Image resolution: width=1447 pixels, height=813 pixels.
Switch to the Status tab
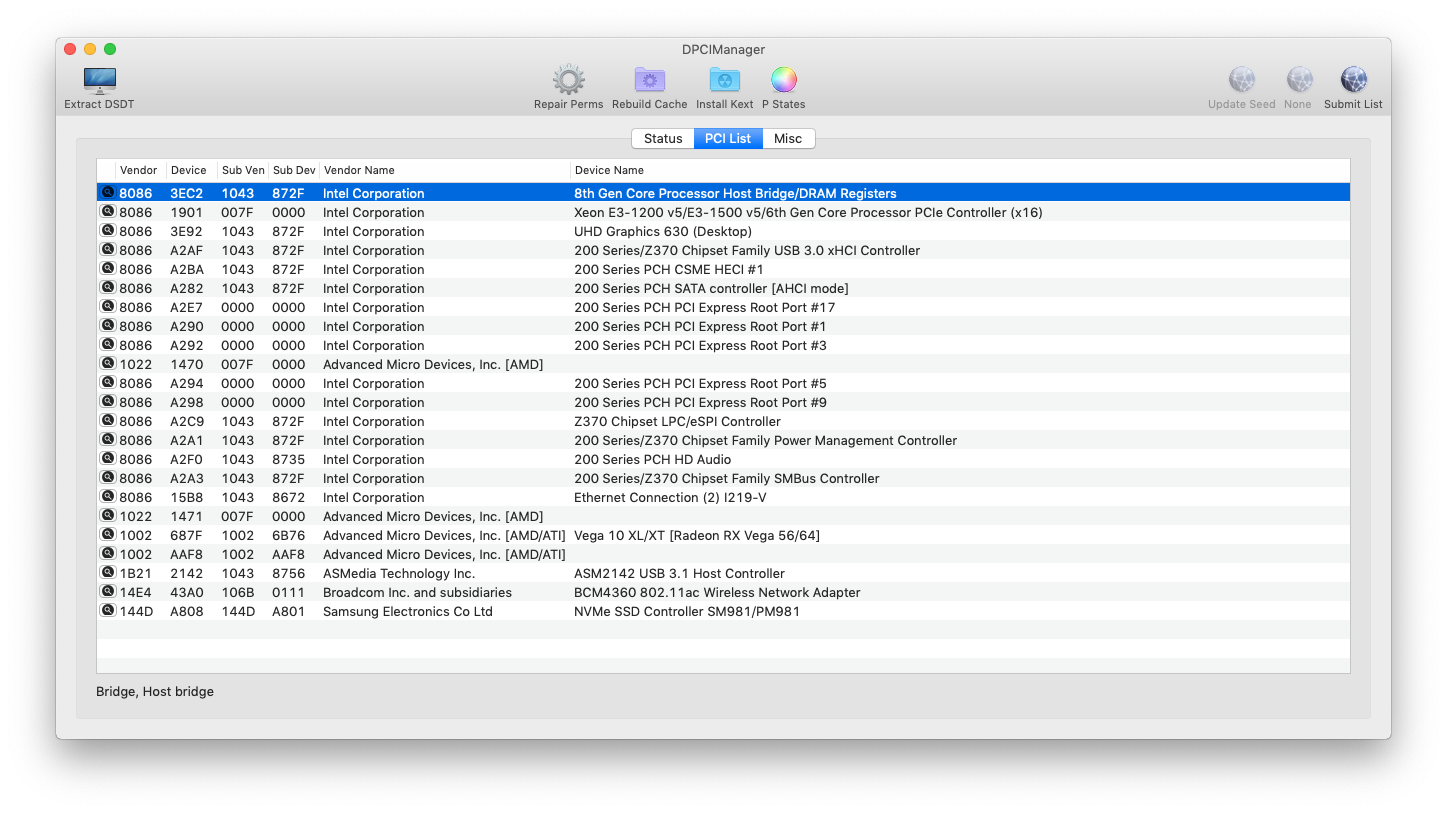(663, 139)
